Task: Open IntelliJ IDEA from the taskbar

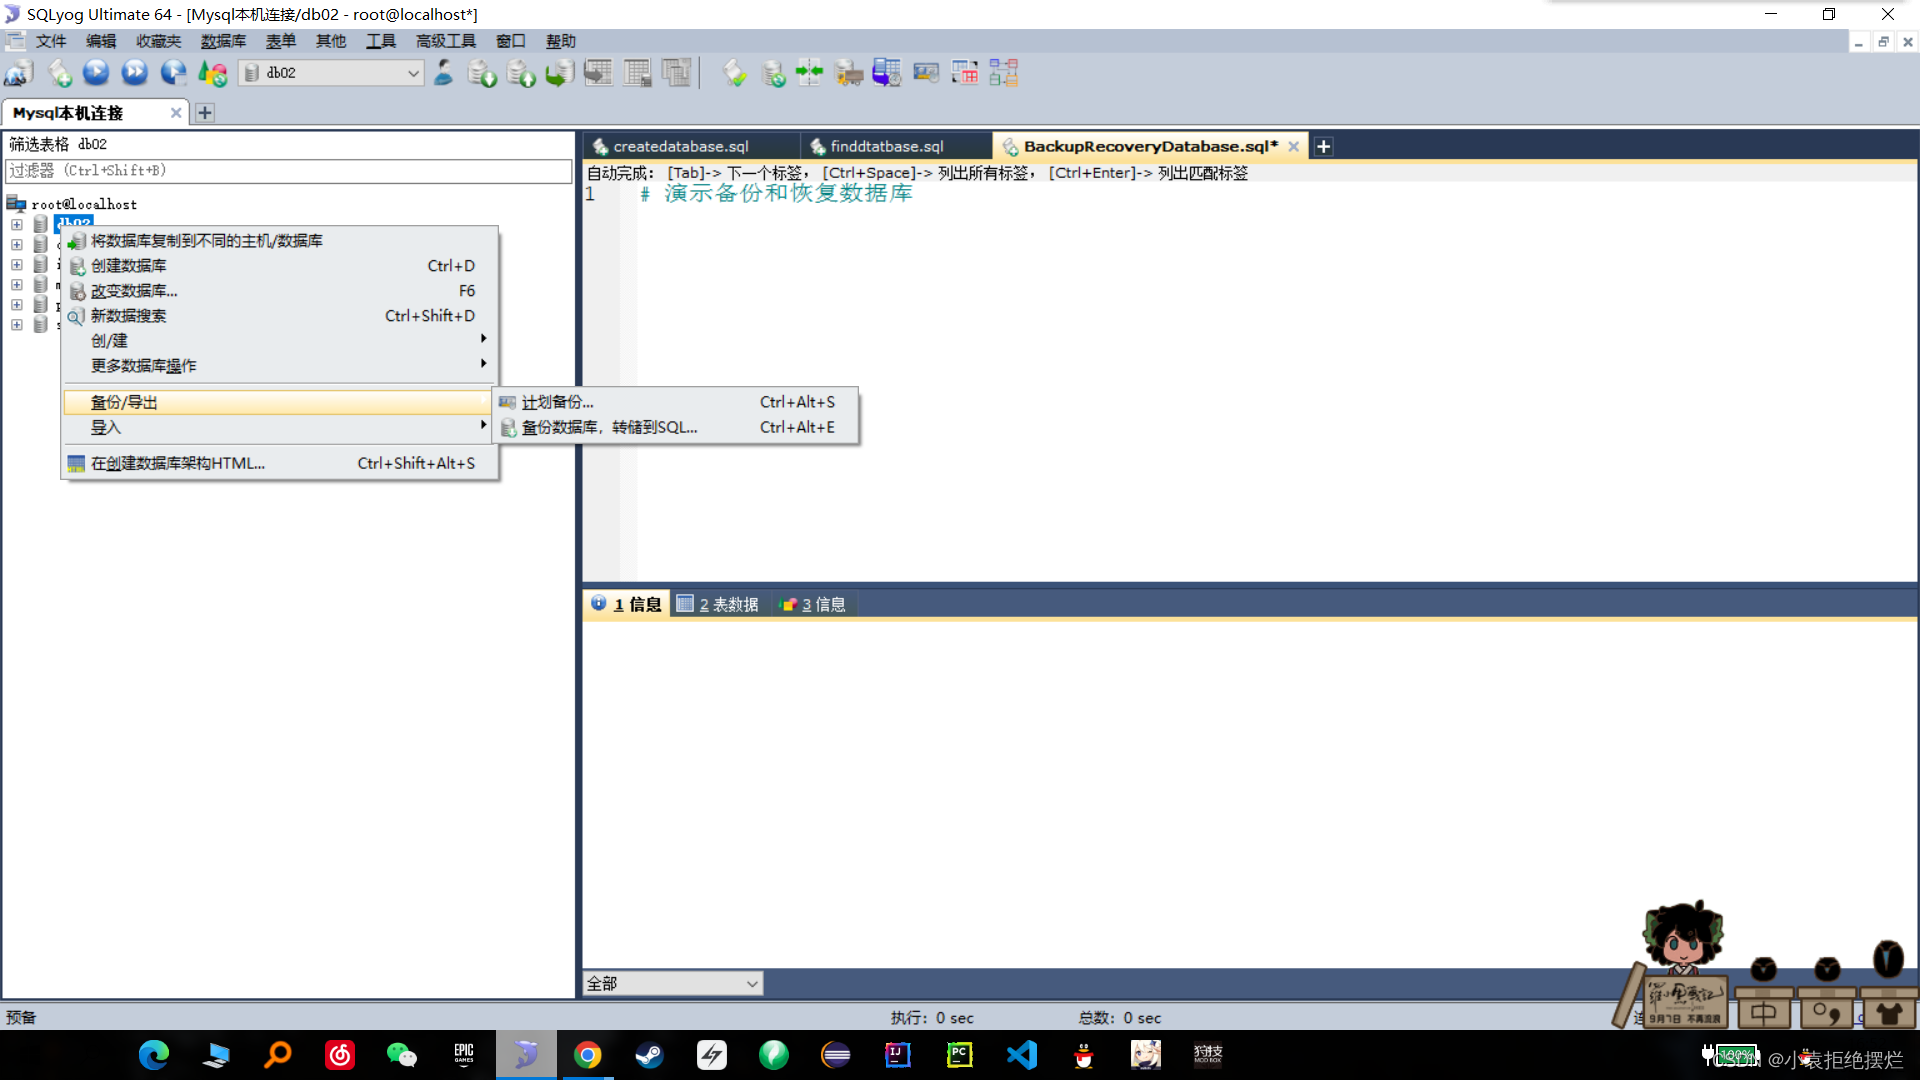Action: [x=898, y=1054]
